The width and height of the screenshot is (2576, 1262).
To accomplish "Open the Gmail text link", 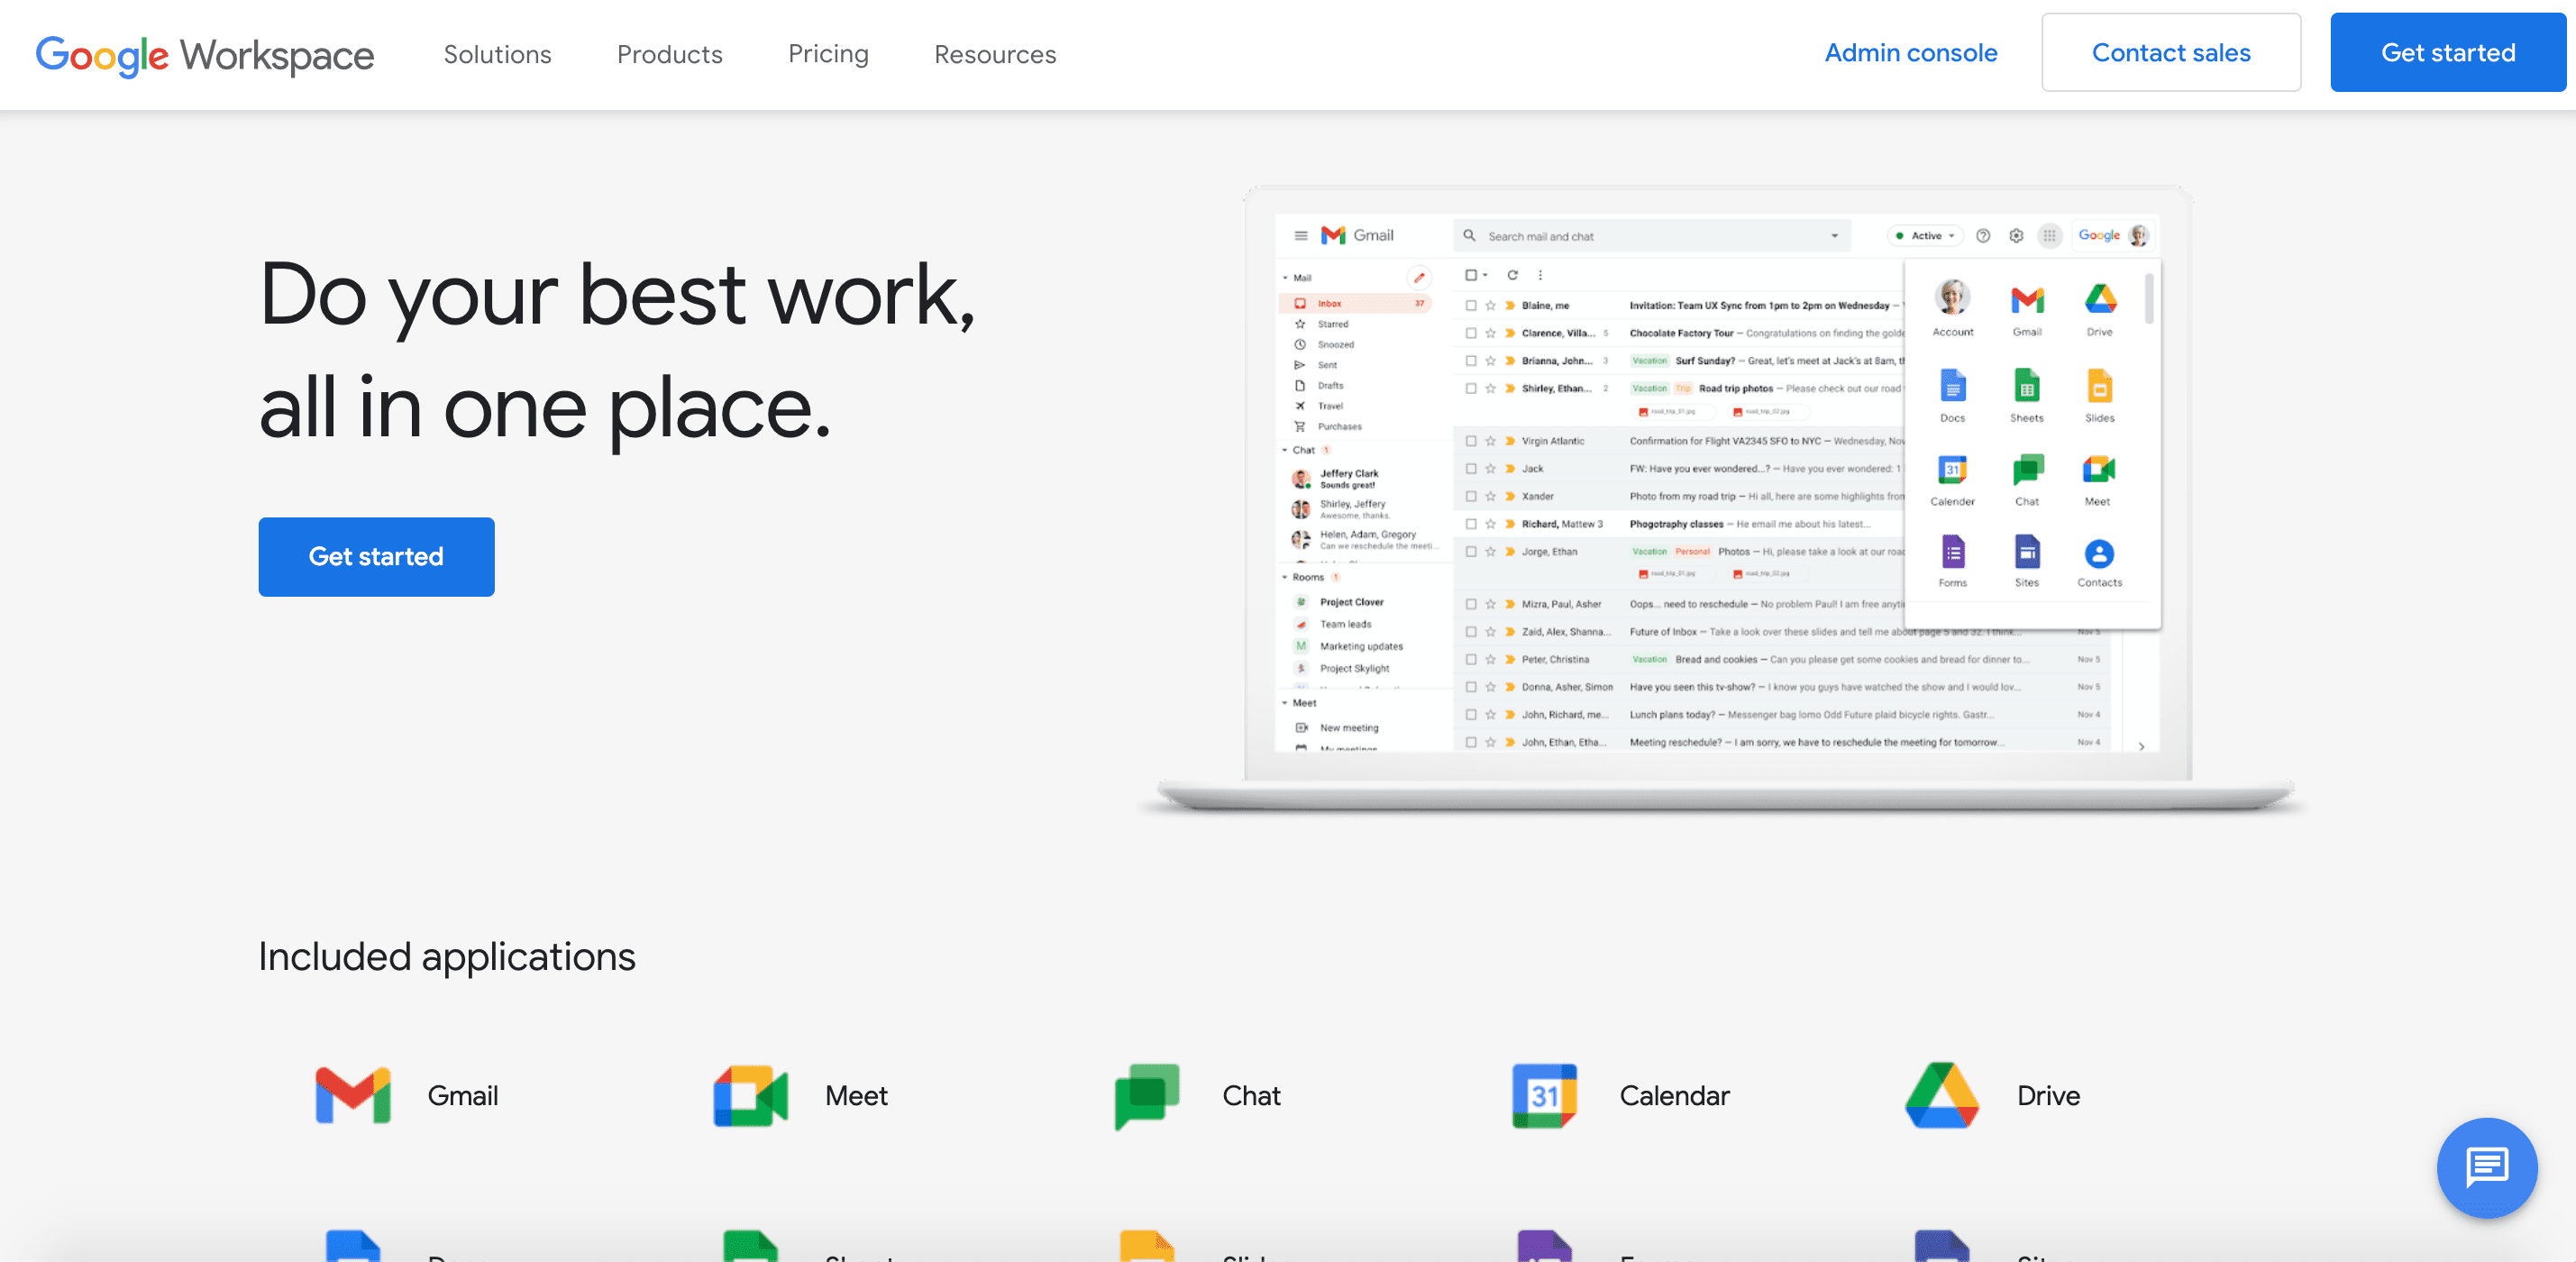I will (x=463, y=1096).
